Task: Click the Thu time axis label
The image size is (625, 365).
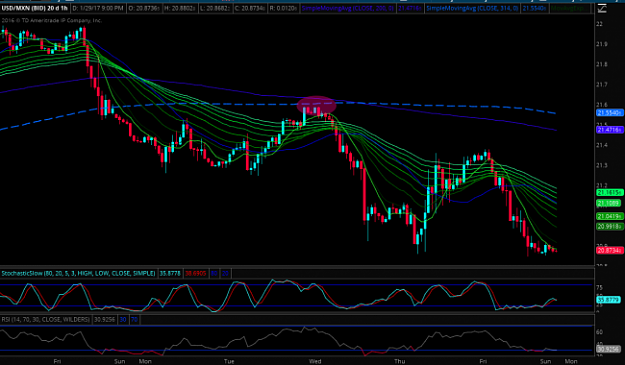Action: pos(399,361)
